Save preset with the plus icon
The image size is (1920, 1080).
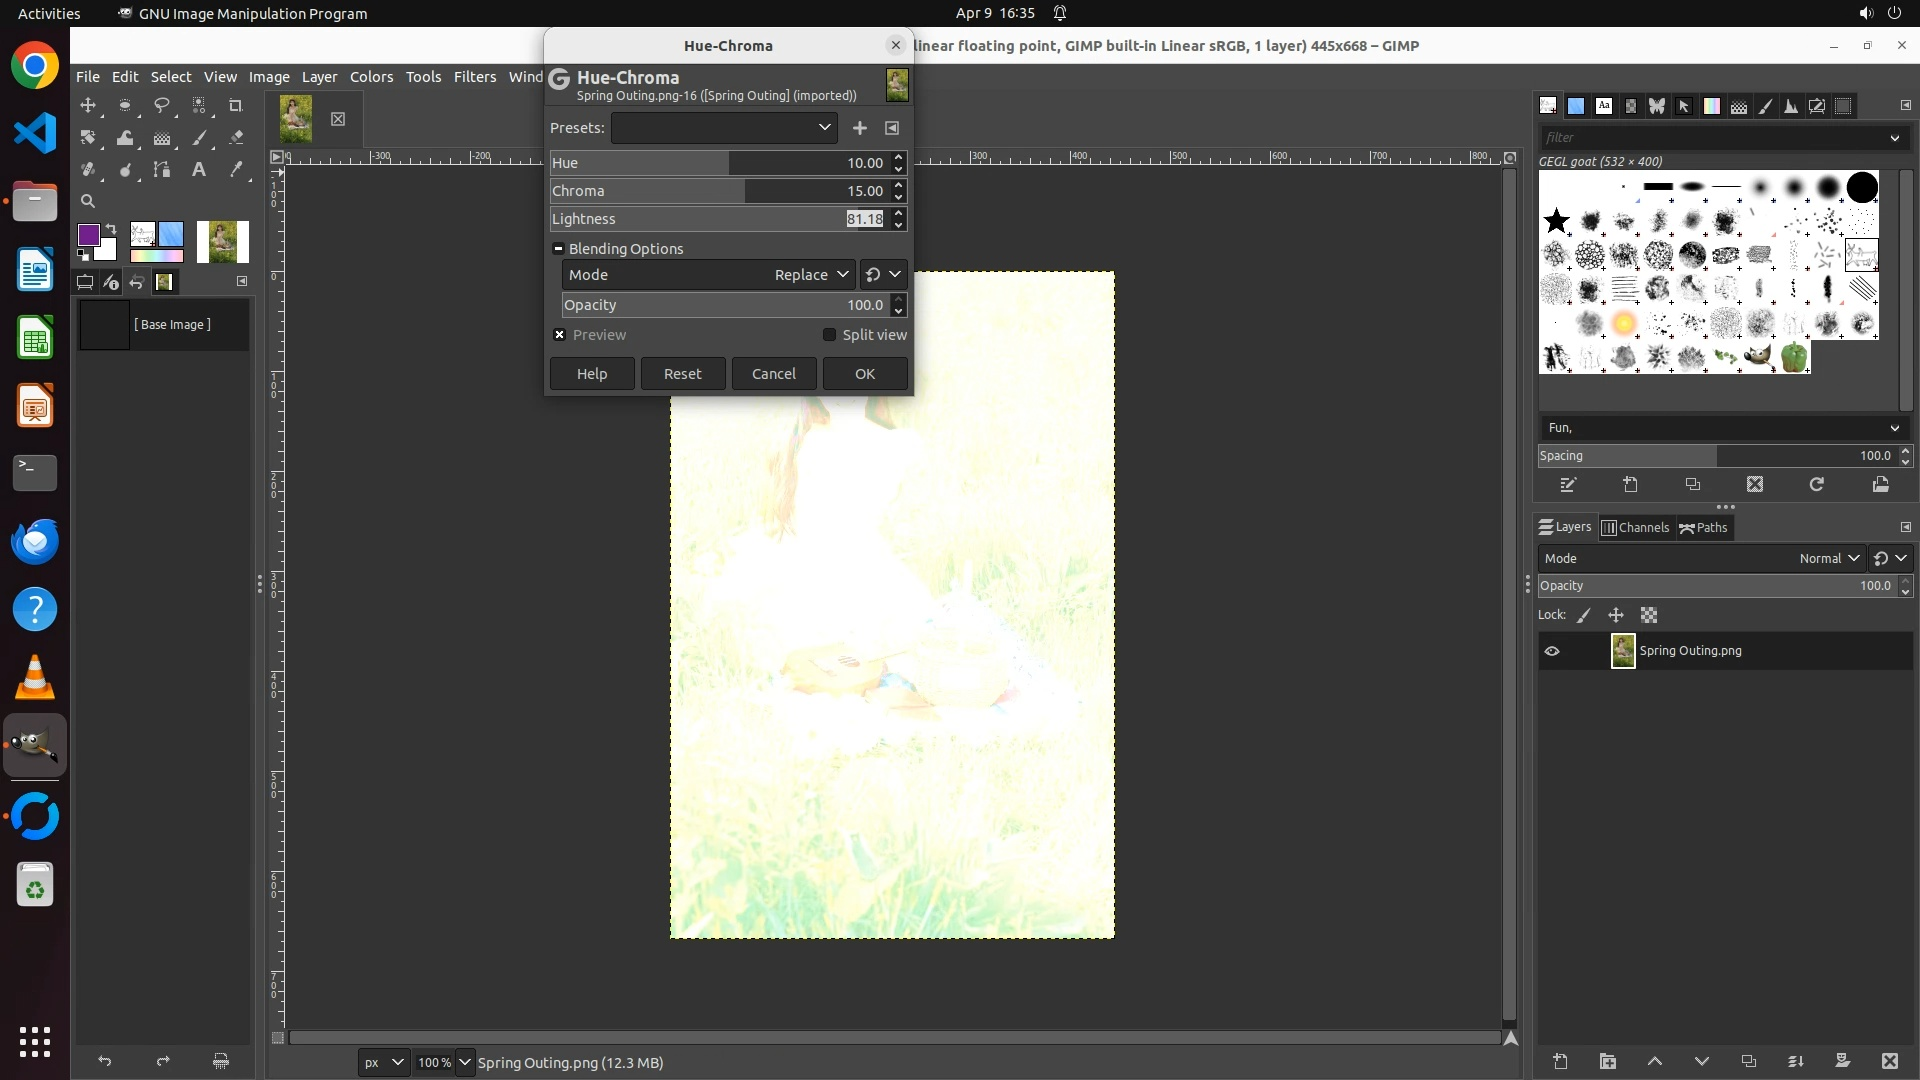859,128
